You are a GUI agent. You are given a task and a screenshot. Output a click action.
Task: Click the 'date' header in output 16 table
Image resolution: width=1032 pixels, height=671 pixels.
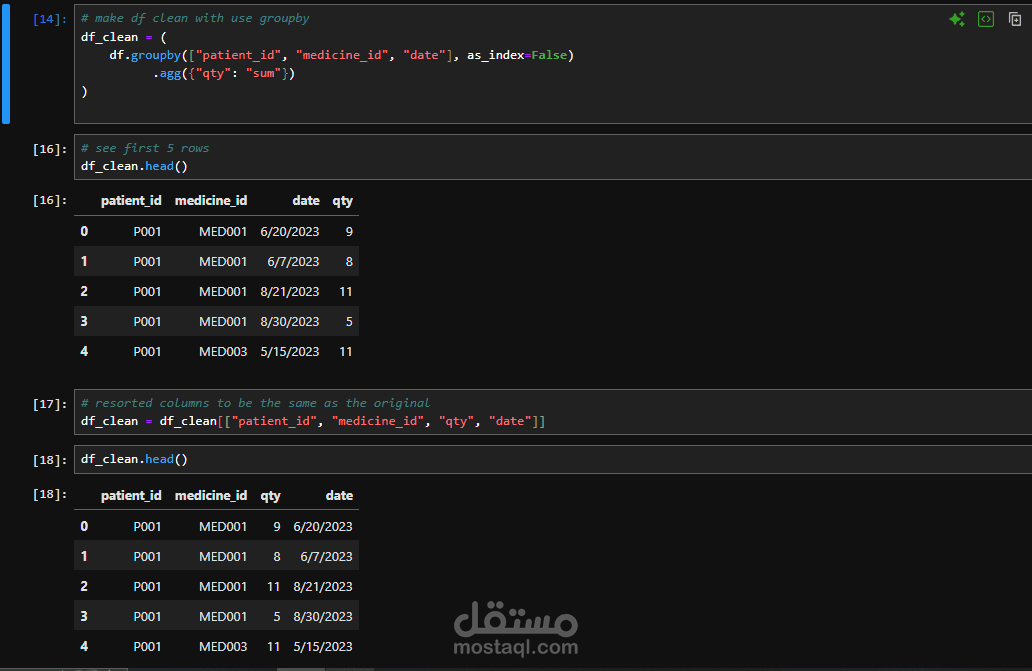point(306,201)
